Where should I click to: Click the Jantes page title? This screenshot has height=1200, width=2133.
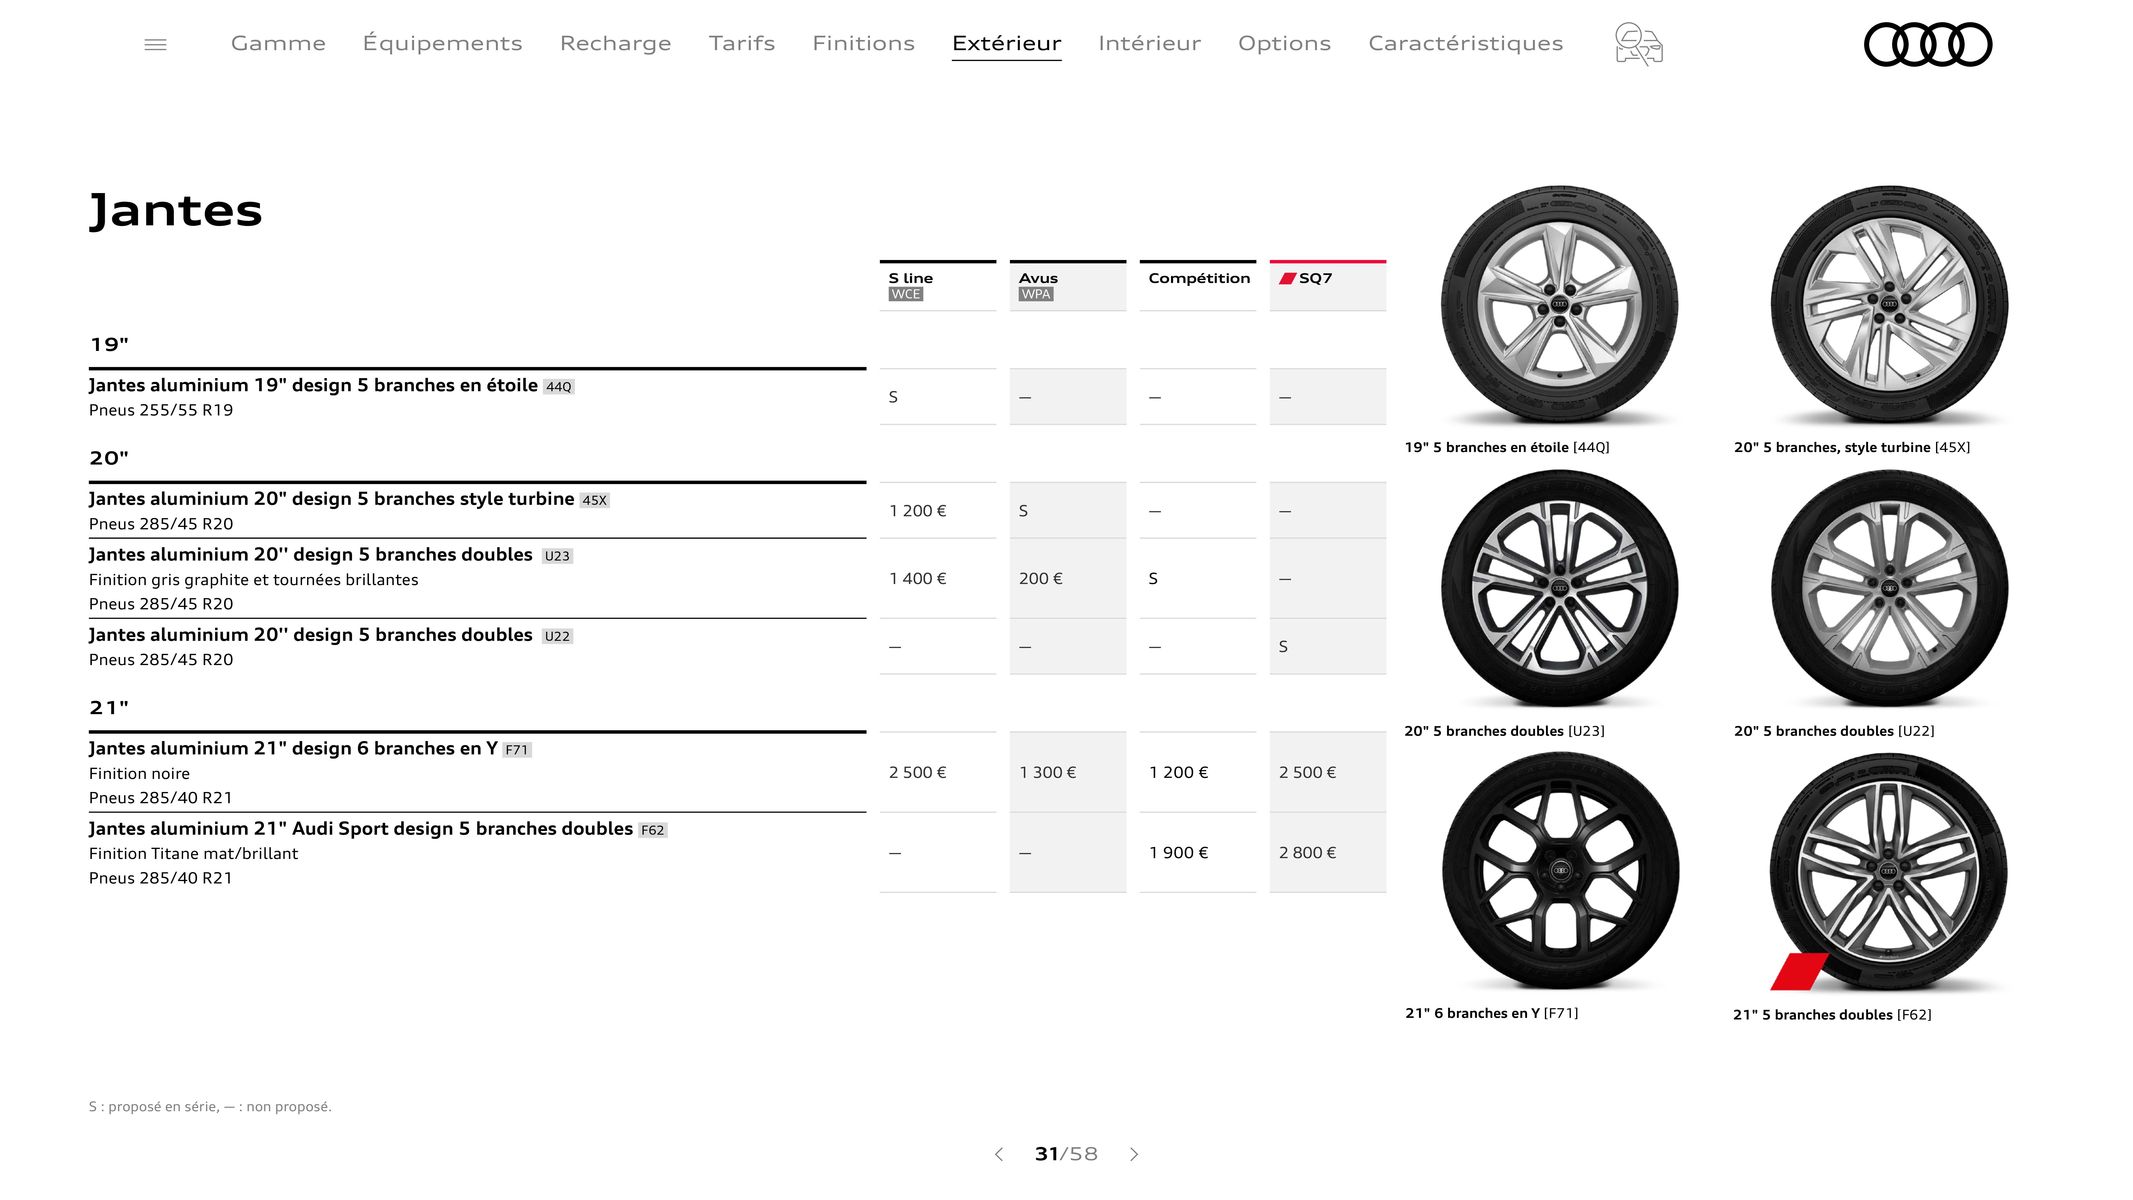(176, 211)
